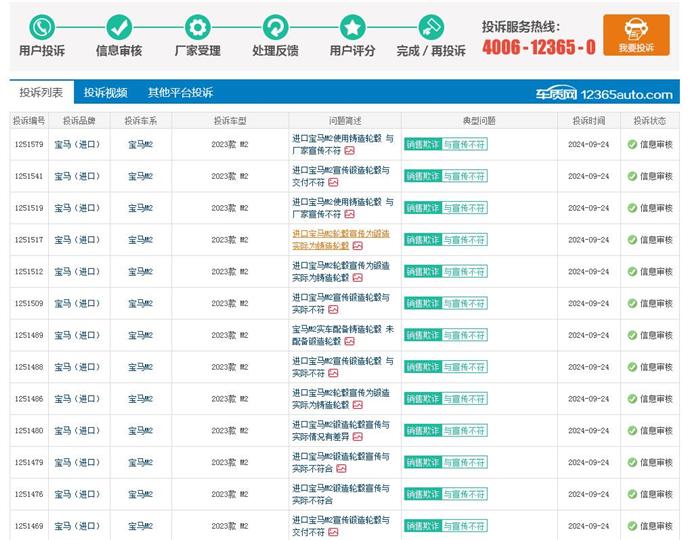Open highlighted complaint link in row 1251517
This screenshot has width=700, height=540.
pyautogui.click(x=341, y=240)
